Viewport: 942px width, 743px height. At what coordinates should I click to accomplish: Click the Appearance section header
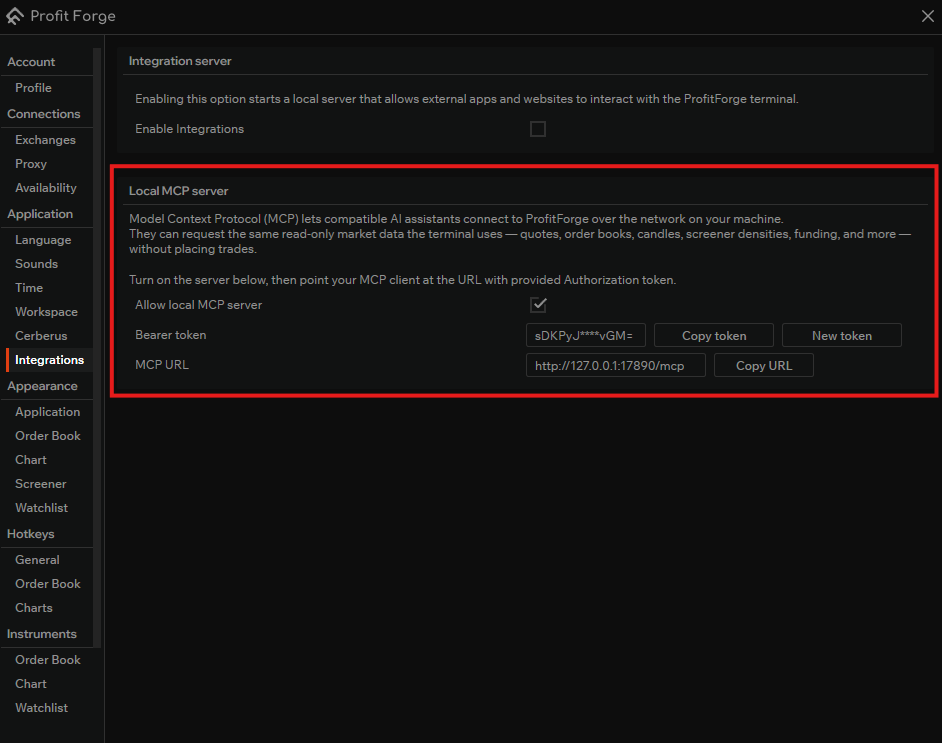click(x=42, y=386)
